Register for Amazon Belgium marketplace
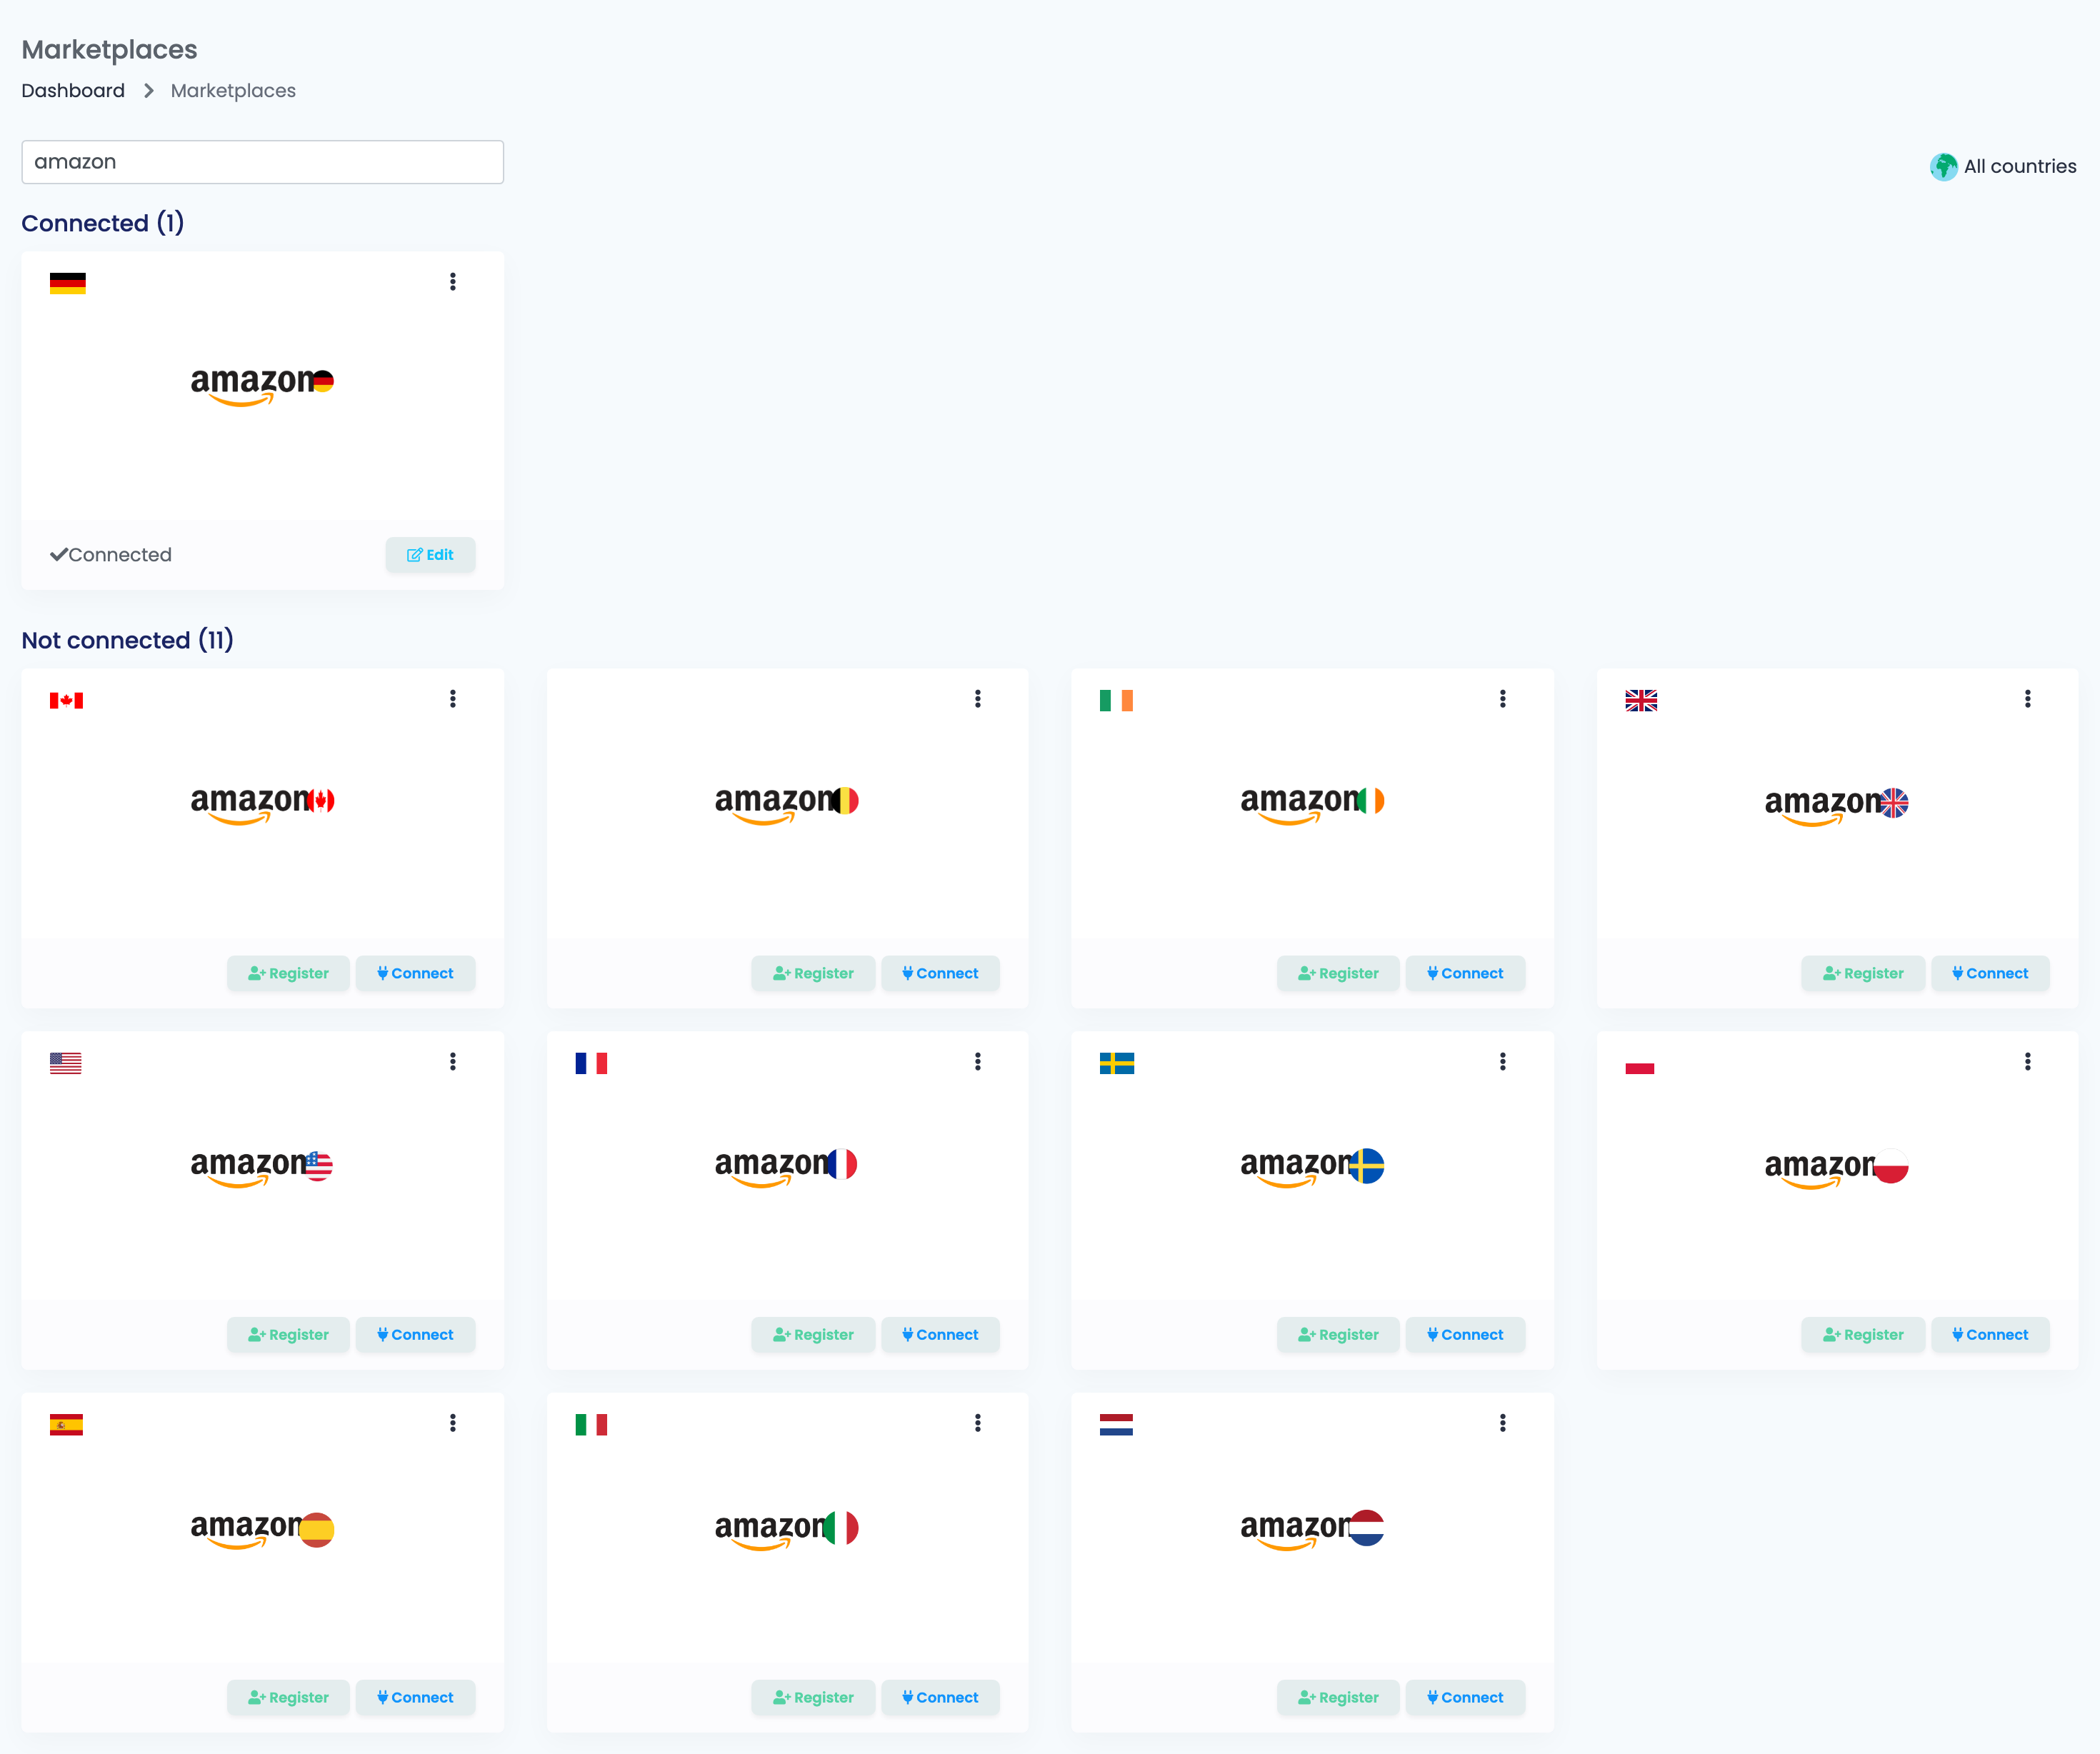 813,974
